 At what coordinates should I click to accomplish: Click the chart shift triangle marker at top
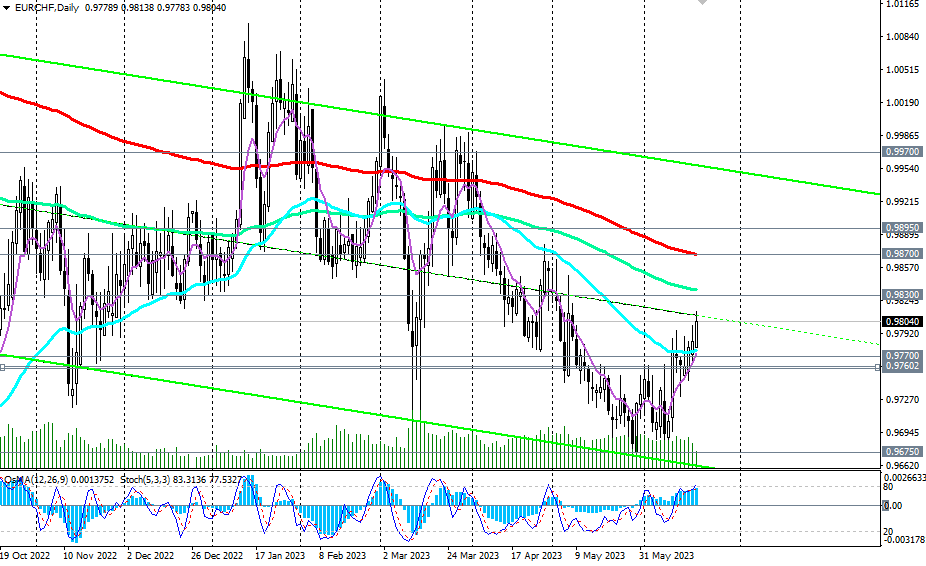(x=701, y=3)
